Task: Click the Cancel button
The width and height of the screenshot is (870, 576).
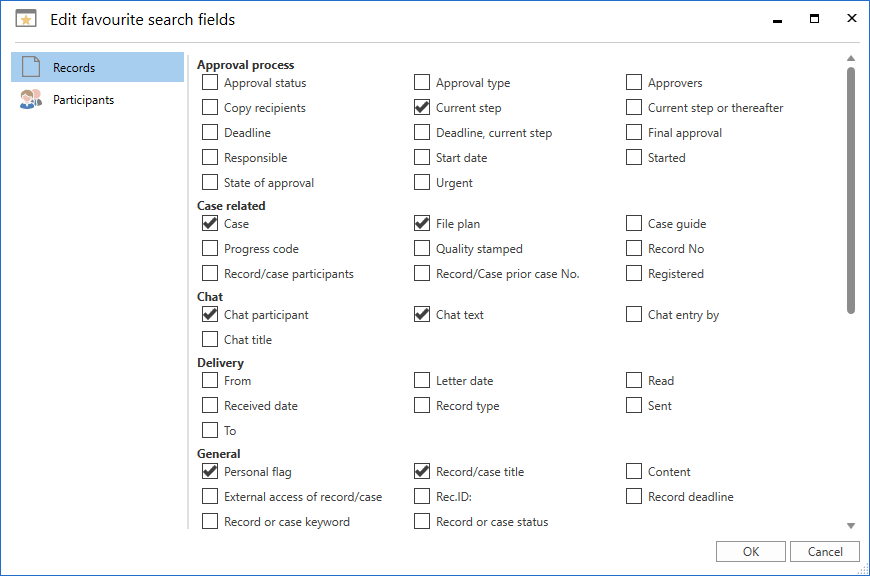Action: pos(825,552)
